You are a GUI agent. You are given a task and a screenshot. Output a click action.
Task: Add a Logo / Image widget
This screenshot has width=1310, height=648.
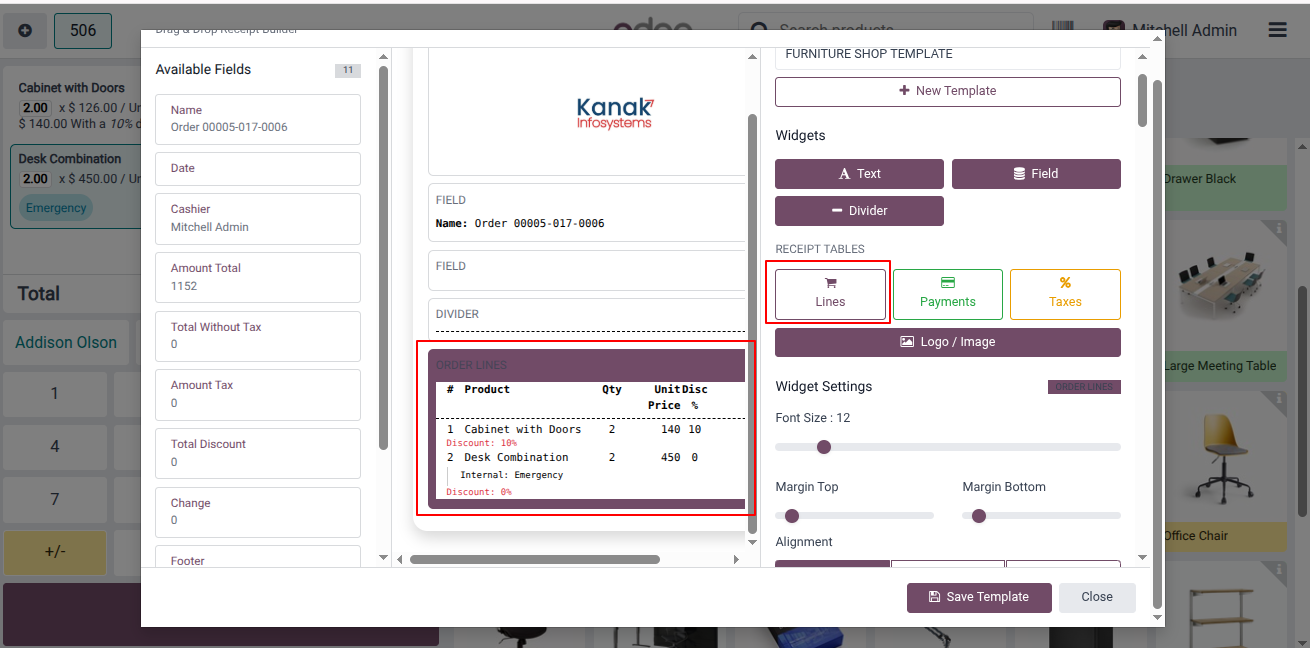948,342
